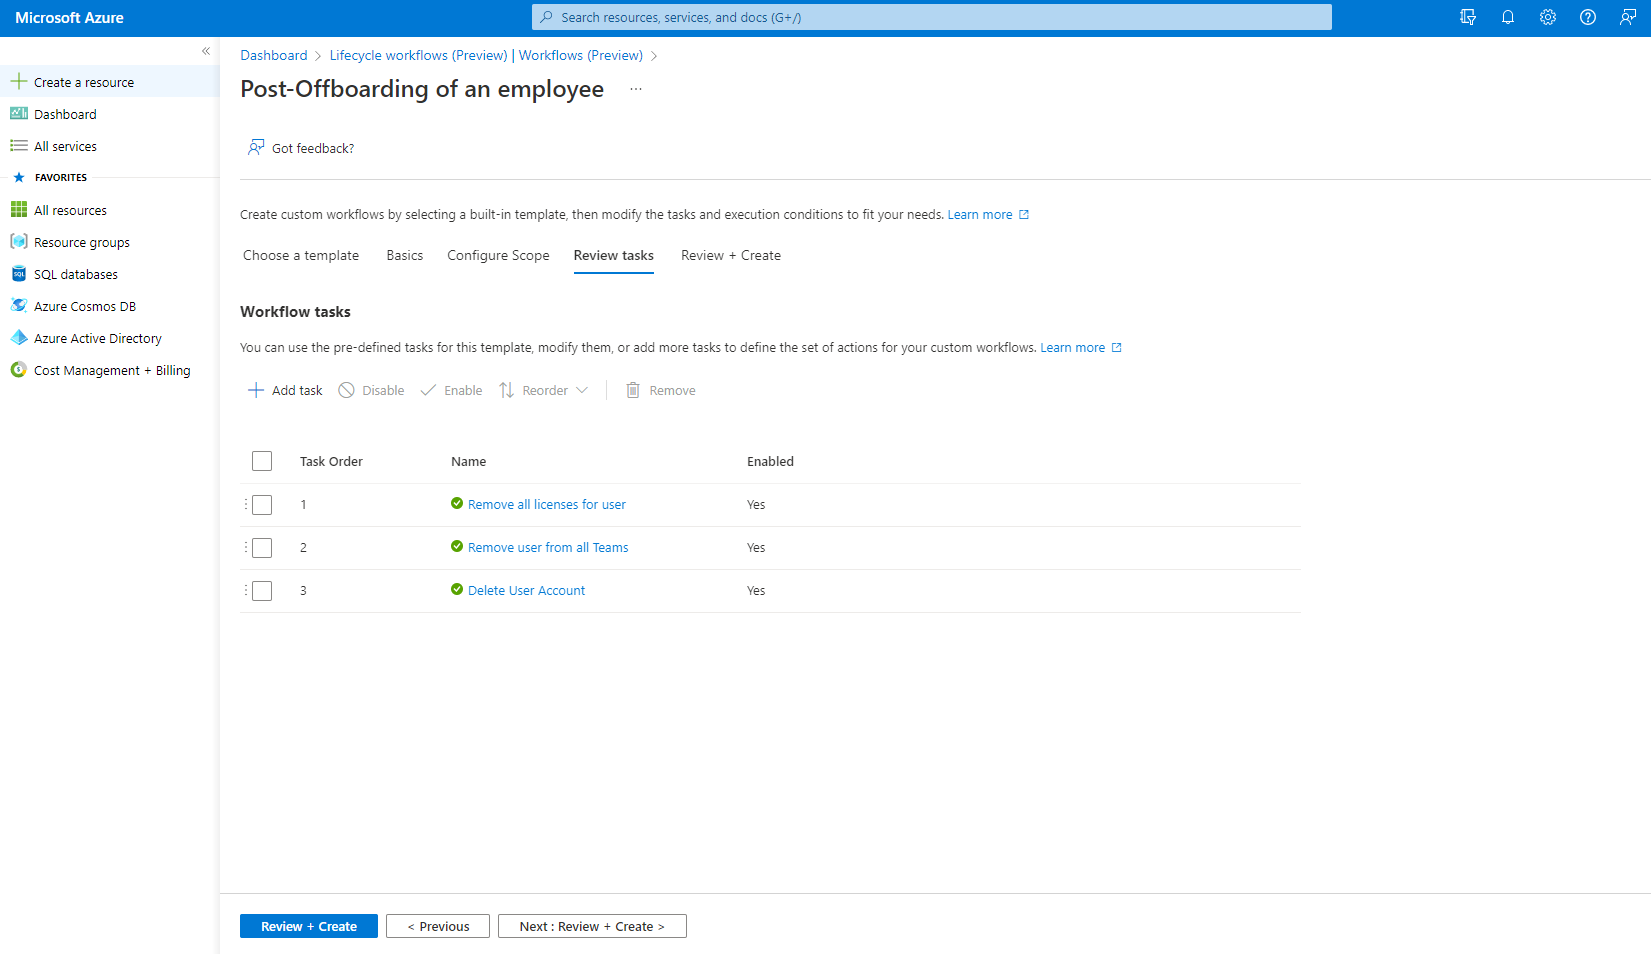This screenshot has height=954, width=1651.
Task: Tick the checkbox for Delete User Account
Action: [262, 591]
